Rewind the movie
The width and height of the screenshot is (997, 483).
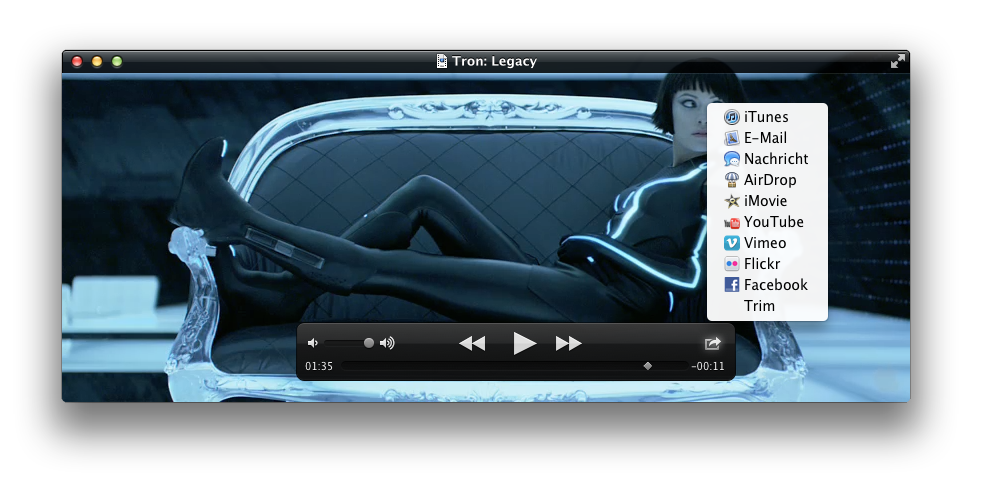pyautogui.click(x=472, y=343)
